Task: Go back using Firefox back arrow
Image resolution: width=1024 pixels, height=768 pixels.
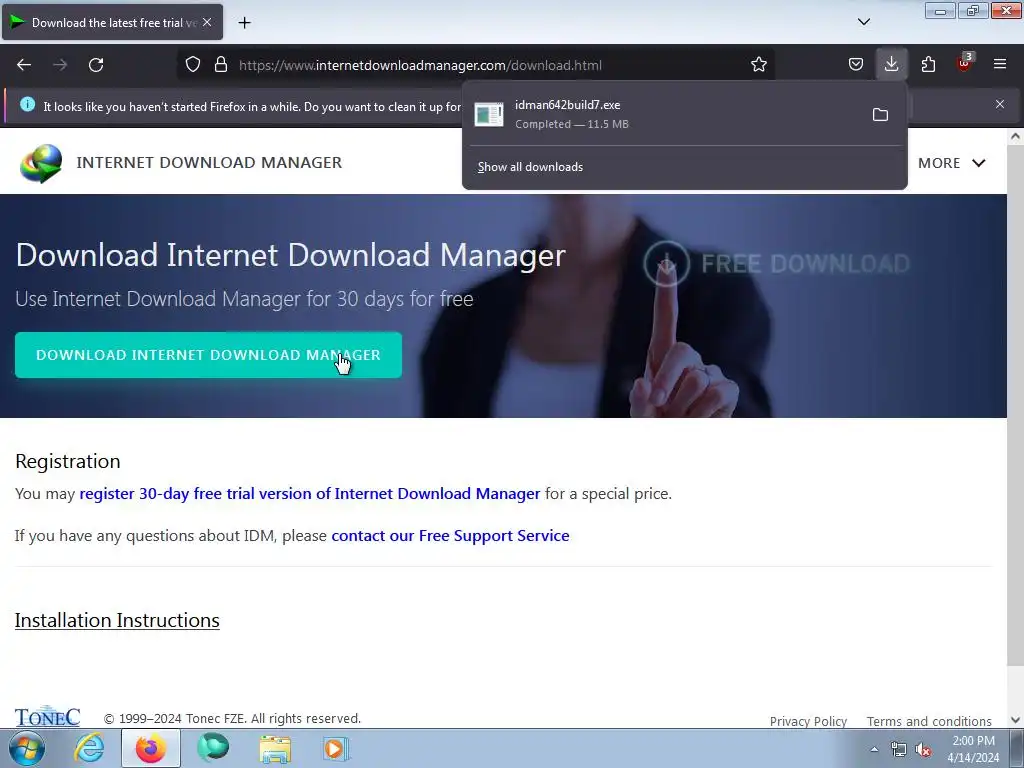Action: [x=24, y=65]
